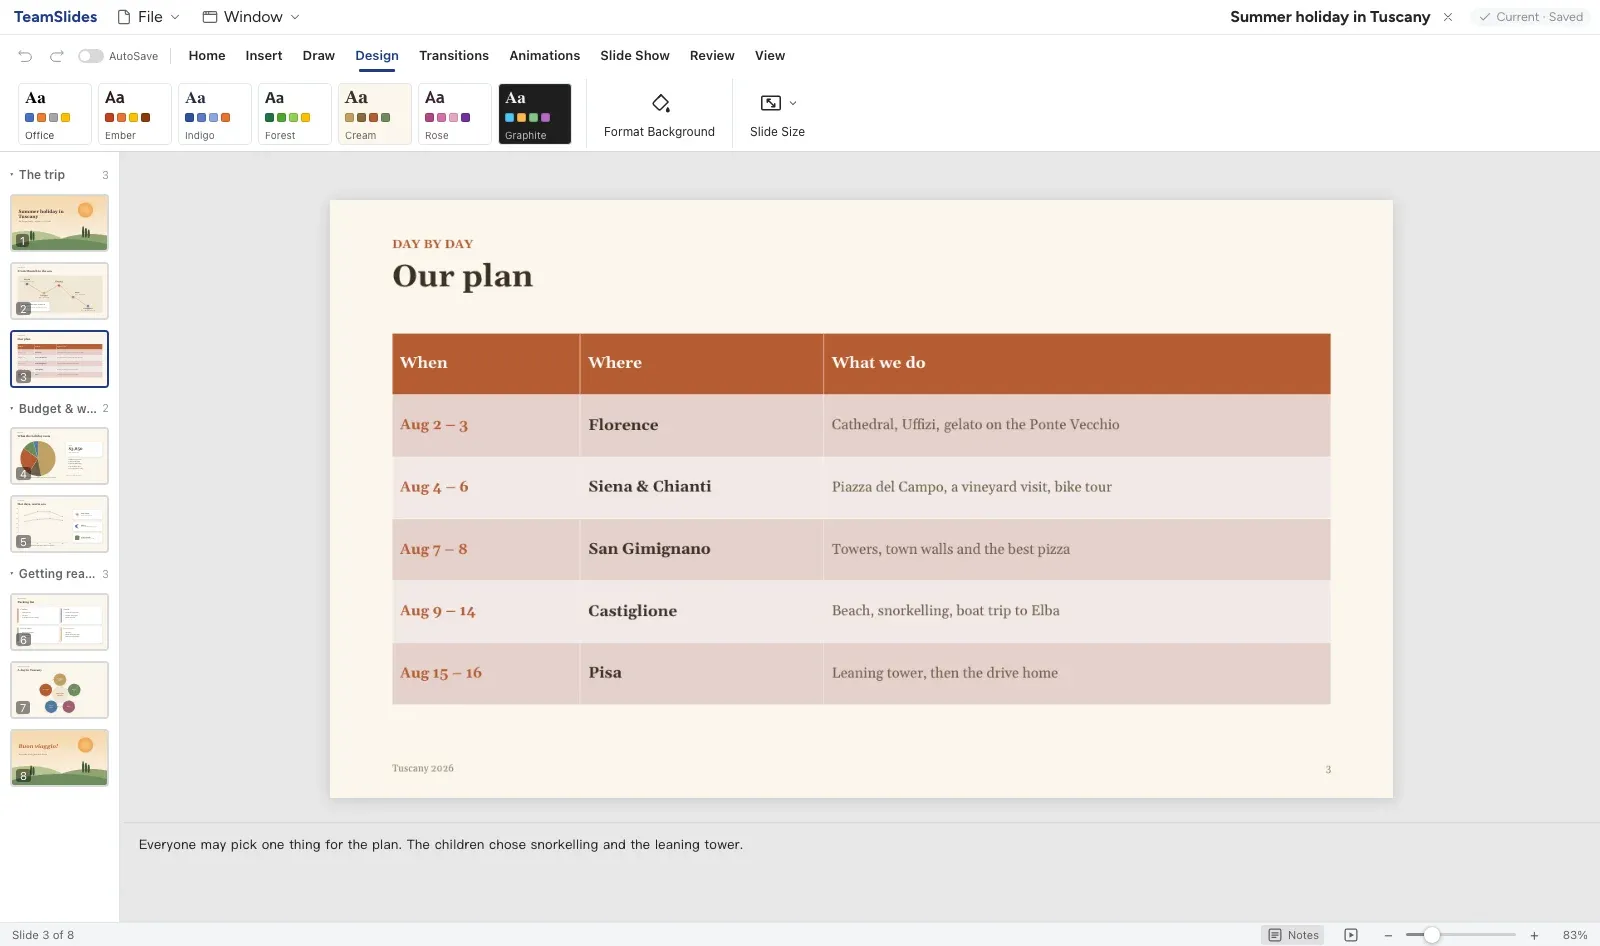Apply the Ember theme
The width and height of the screenshot is (1600, 946).
135,114
